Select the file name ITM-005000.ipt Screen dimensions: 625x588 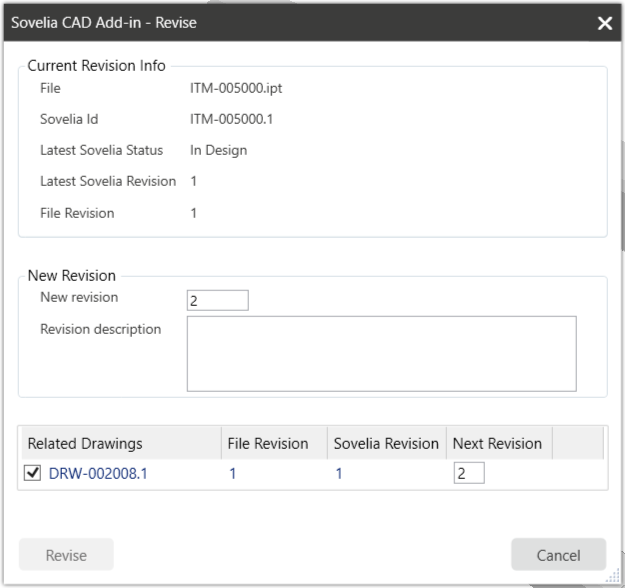(236, 88)
